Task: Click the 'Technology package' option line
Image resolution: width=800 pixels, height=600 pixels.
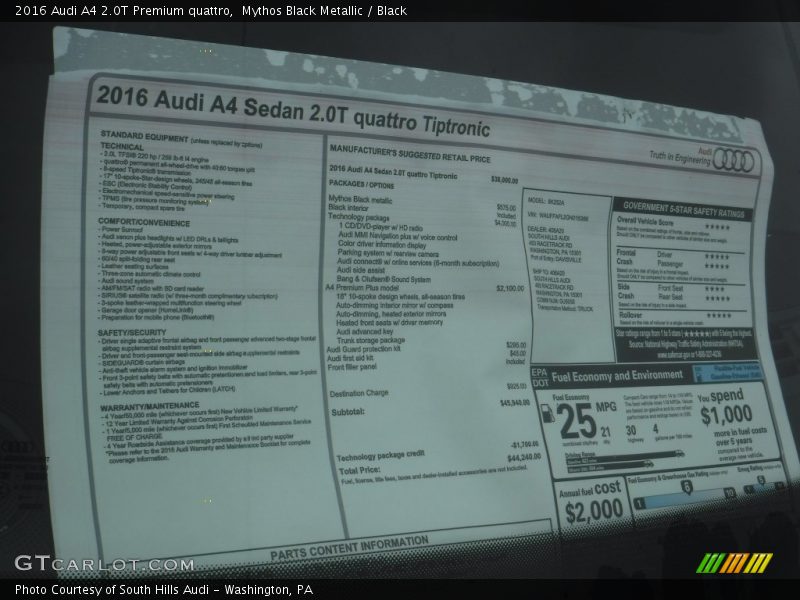Action: coord(359,217)
